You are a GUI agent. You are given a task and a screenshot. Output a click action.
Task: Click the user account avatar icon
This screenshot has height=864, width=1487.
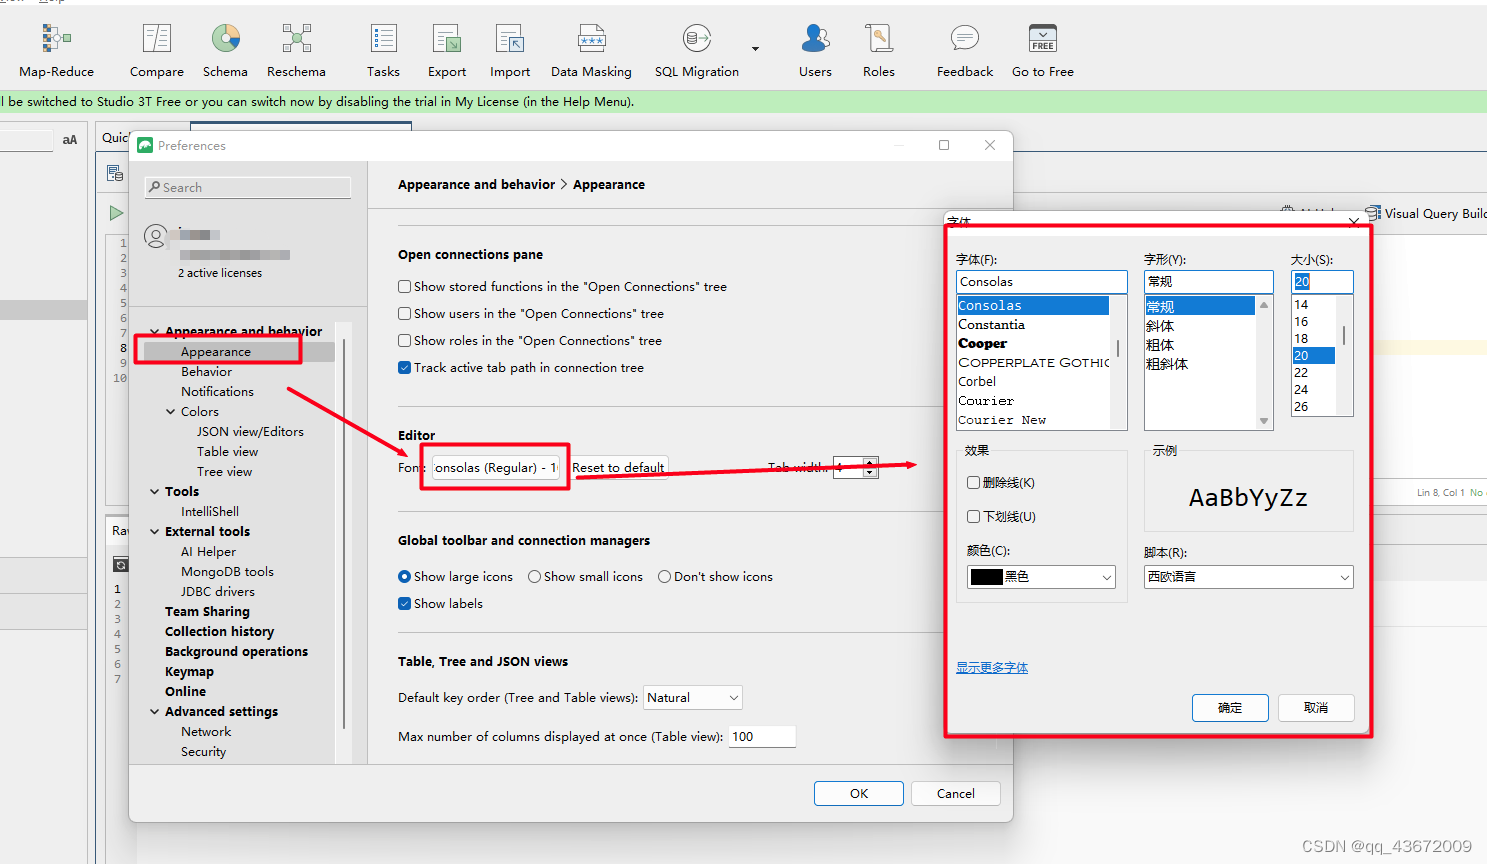[156, 236]
